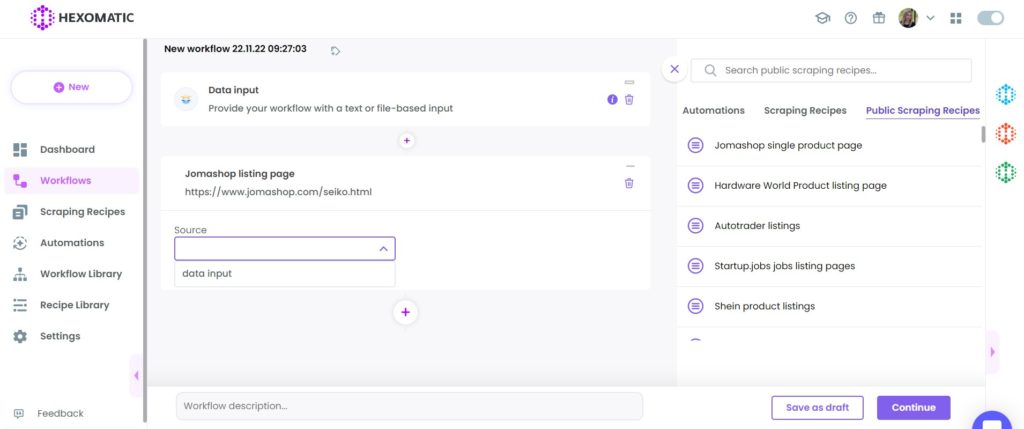The height and width of the screenshot is (429, 1024).
Task: Click the user profile avatar
Action: coord(908,18)
